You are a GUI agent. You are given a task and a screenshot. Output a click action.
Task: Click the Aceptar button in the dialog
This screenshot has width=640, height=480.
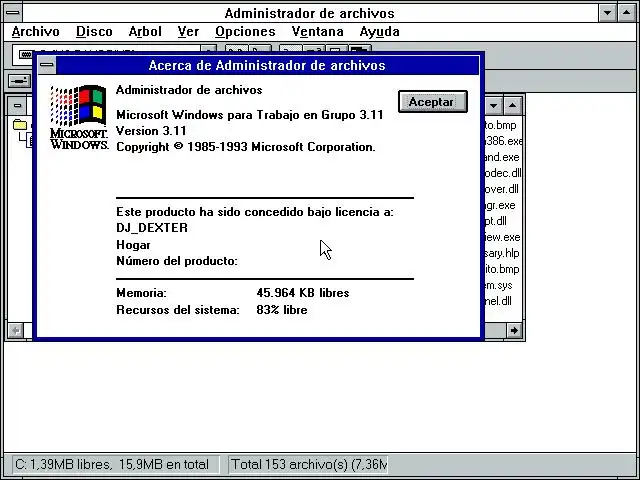pyautogui.click(x=433, y=102)
